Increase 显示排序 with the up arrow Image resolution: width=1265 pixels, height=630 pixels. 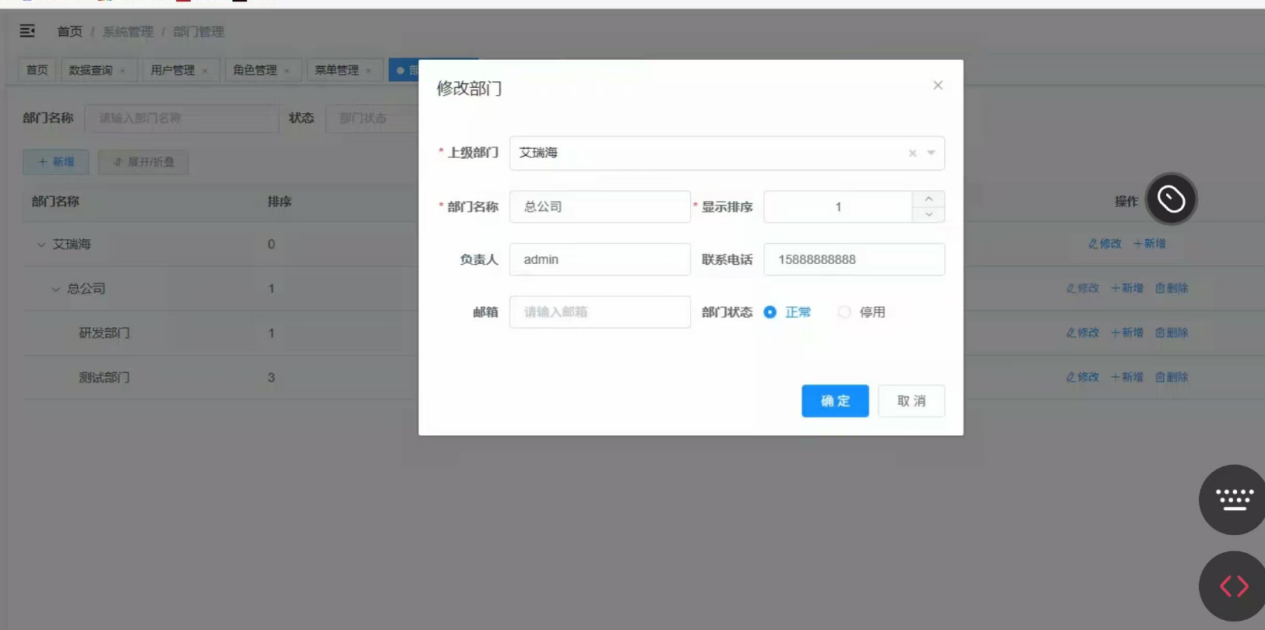point(929,199)
